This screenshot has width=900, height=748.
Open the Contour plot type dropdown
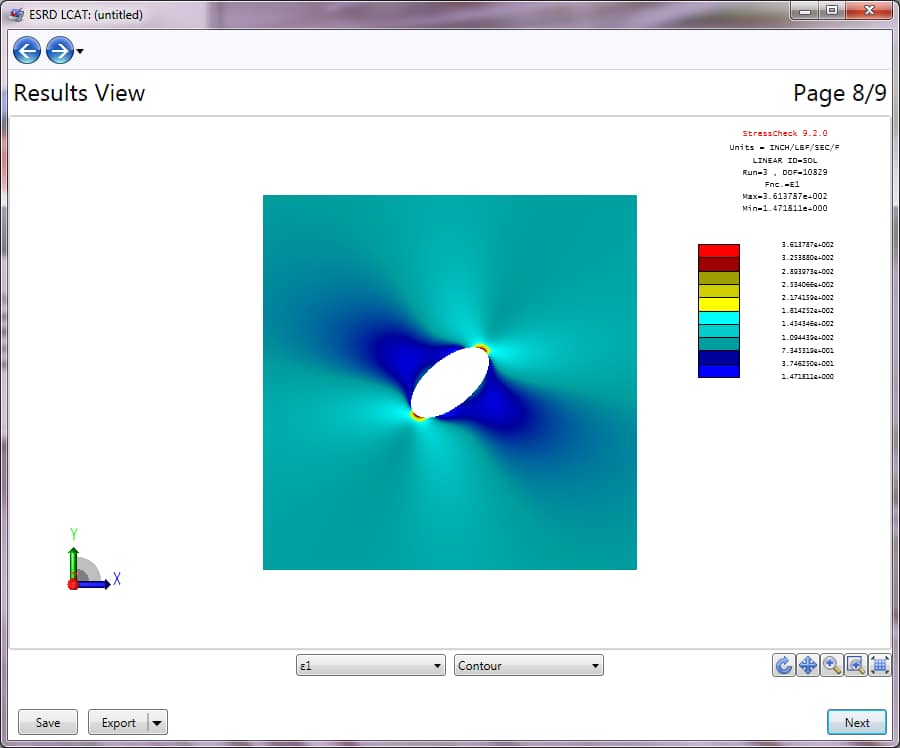click(x=529, y=665)
